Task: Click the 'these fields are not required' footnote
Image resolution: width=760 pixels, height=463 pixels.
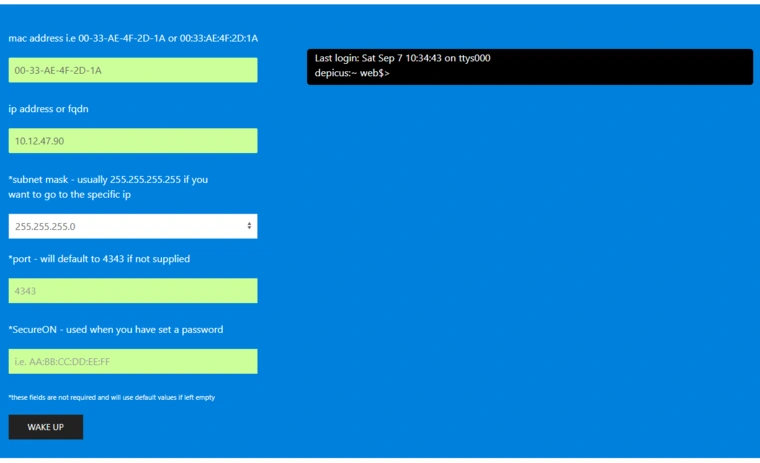Action: pyautogui.click(x=111, y=398)
